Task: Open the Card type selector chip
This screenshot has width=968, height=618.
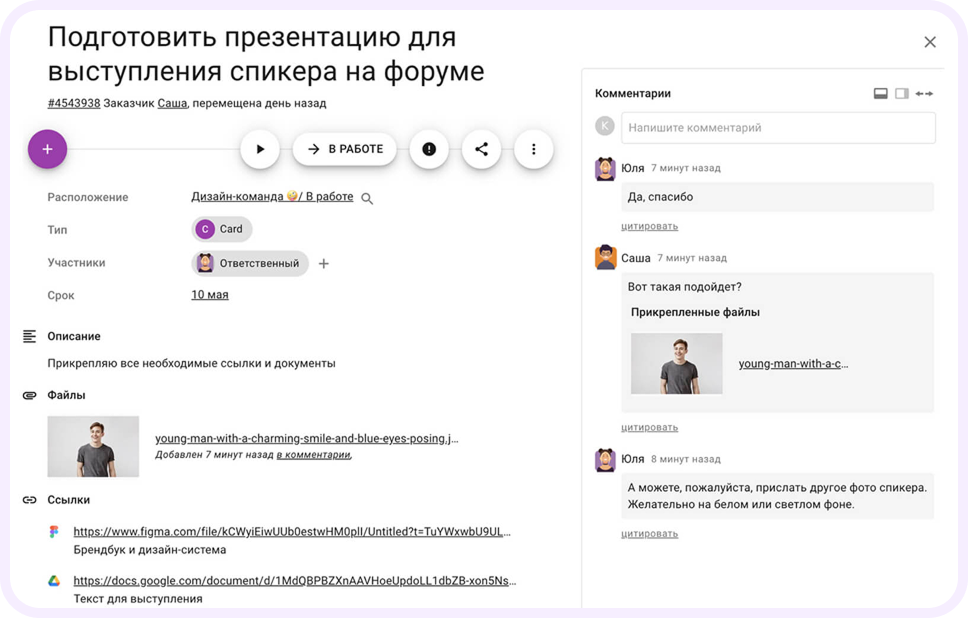Action: [x=222, y=229]
